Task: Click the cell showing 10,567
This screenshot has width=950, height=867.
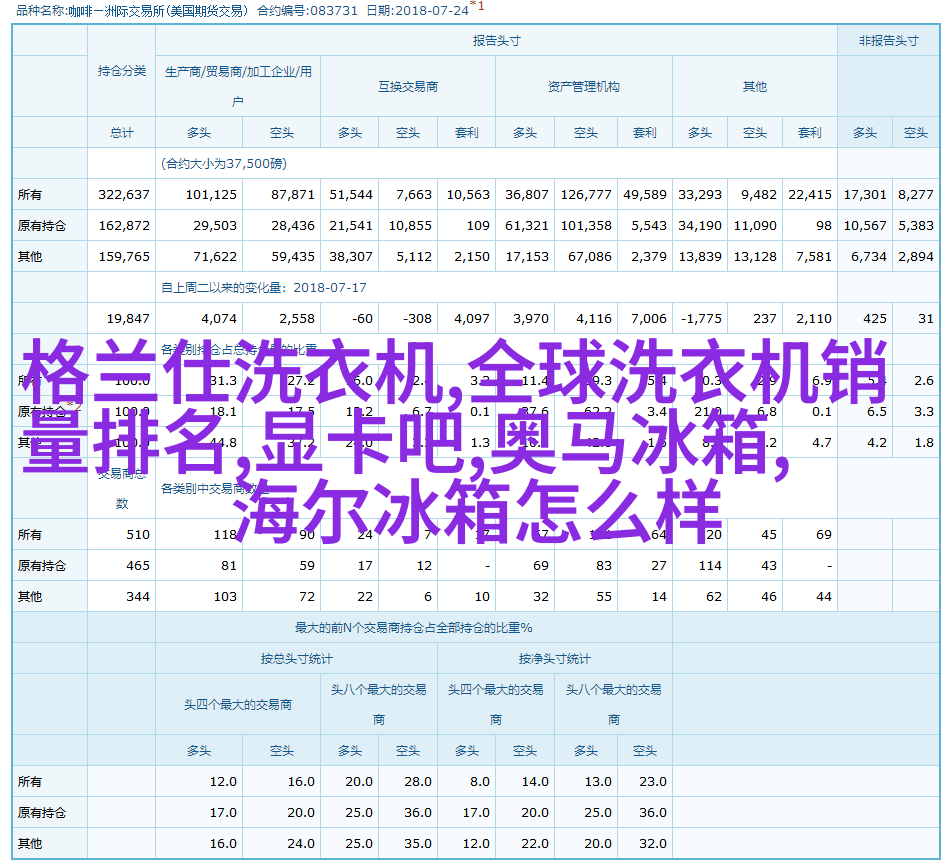Action: point(865,225)
